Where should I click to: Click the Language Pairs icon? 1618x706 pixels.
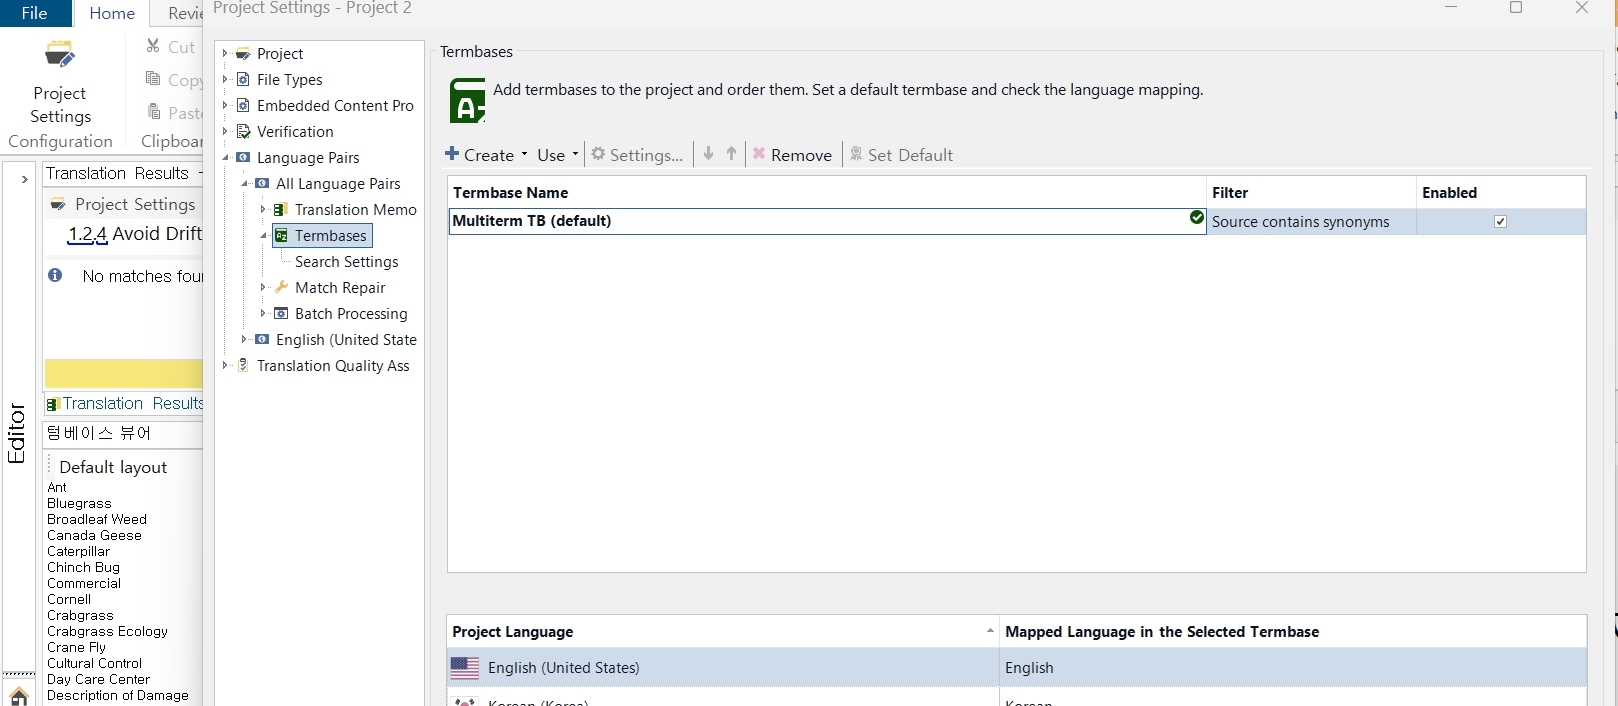[243, 158]
